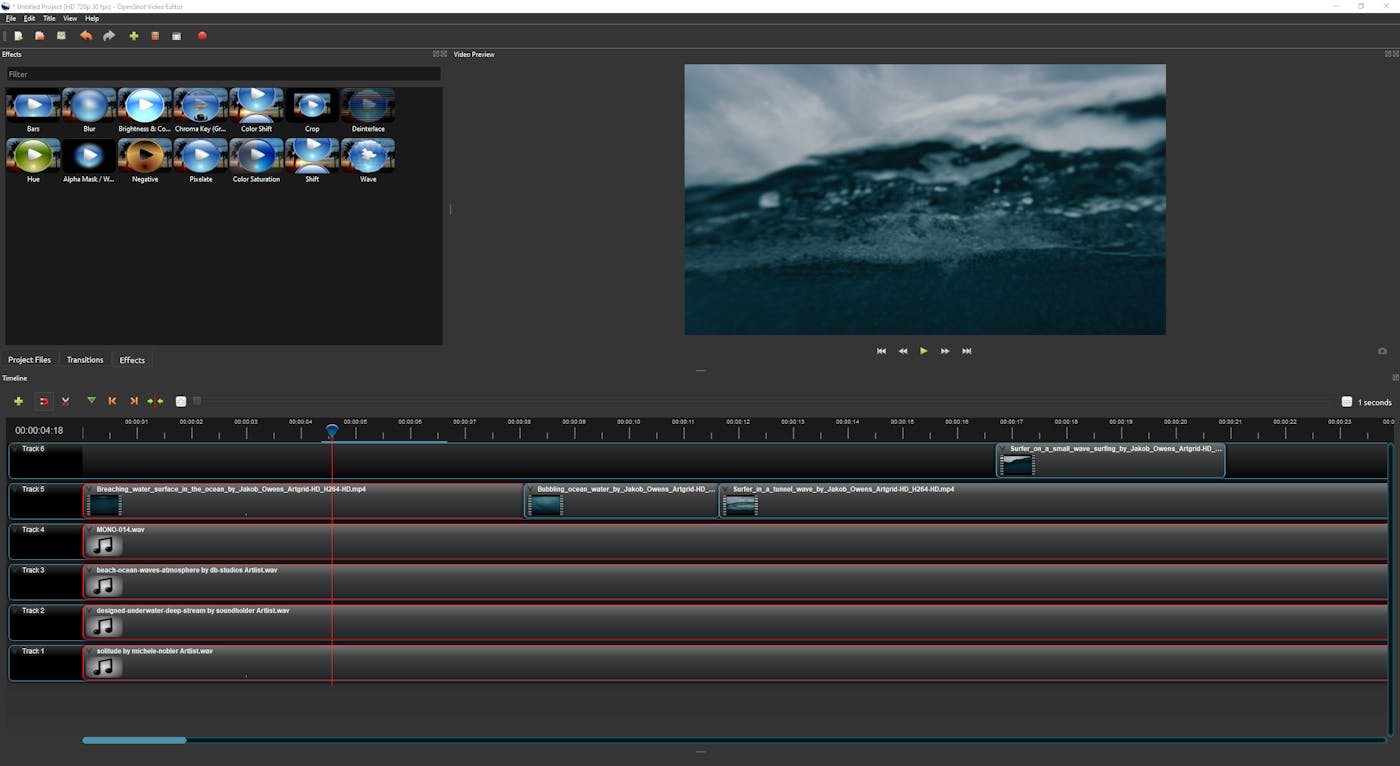Screen dimensions: 1400x766
Task: Click the Save Project toolbar icon
Action: [x=61, y=36]
